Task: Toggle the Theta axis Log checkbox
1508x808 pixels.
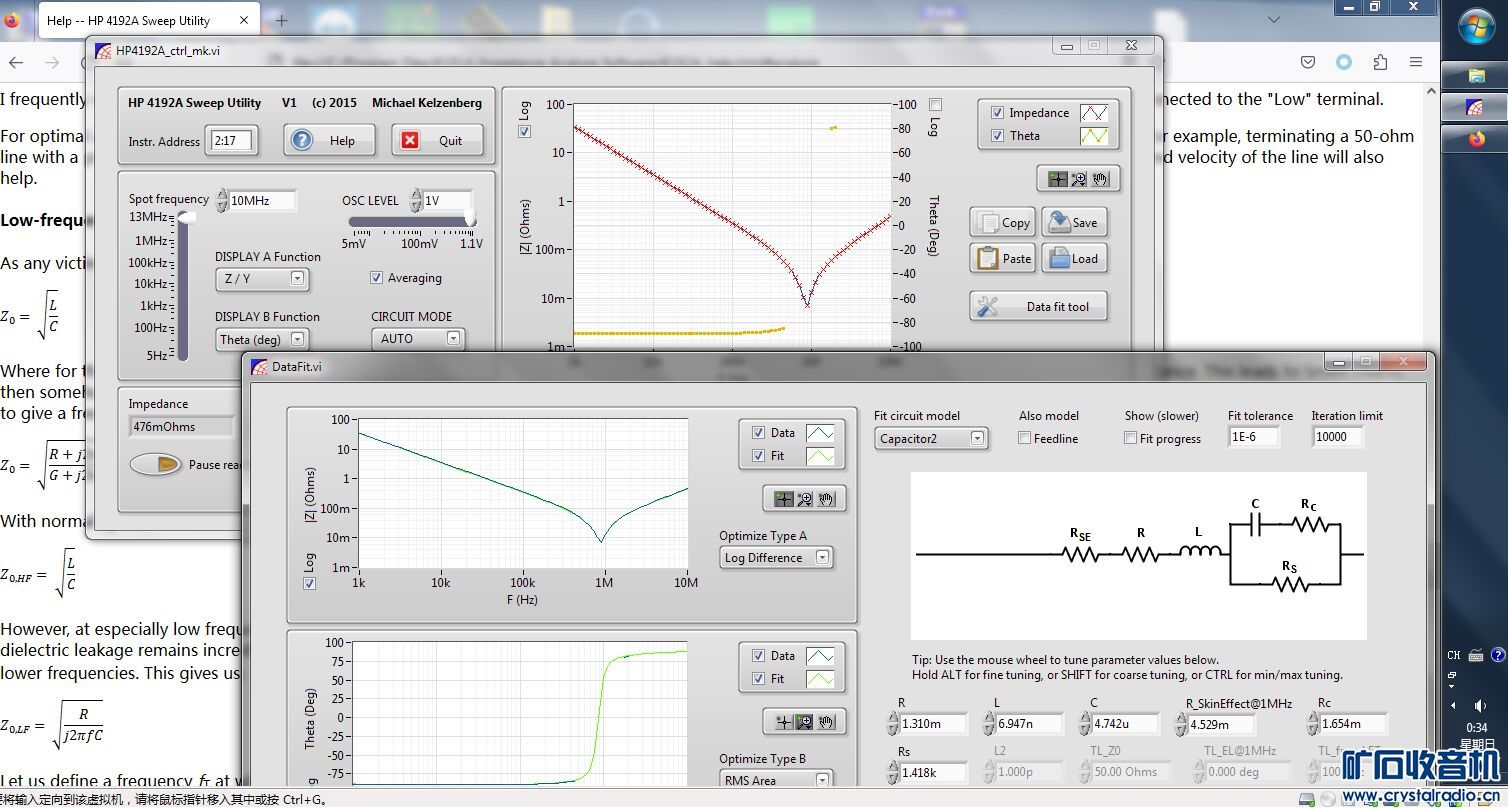Action: 935,104
